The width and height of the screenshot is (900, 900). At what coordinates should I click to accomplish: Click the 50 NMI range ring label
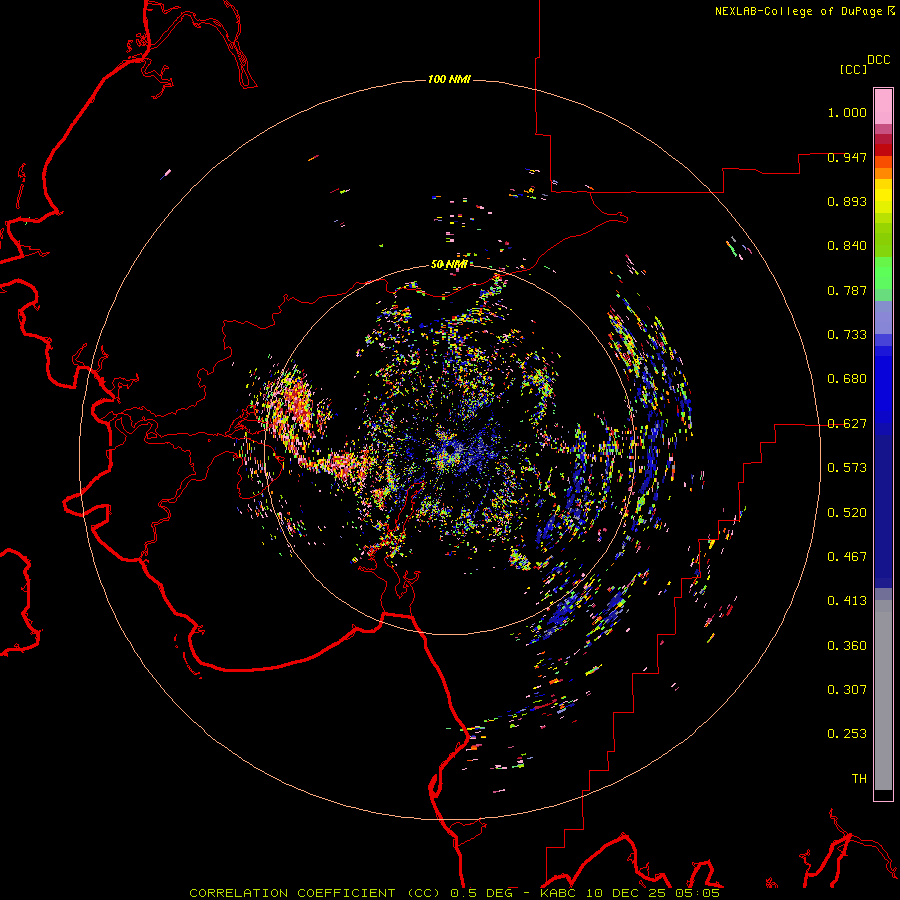coord(449,264)
